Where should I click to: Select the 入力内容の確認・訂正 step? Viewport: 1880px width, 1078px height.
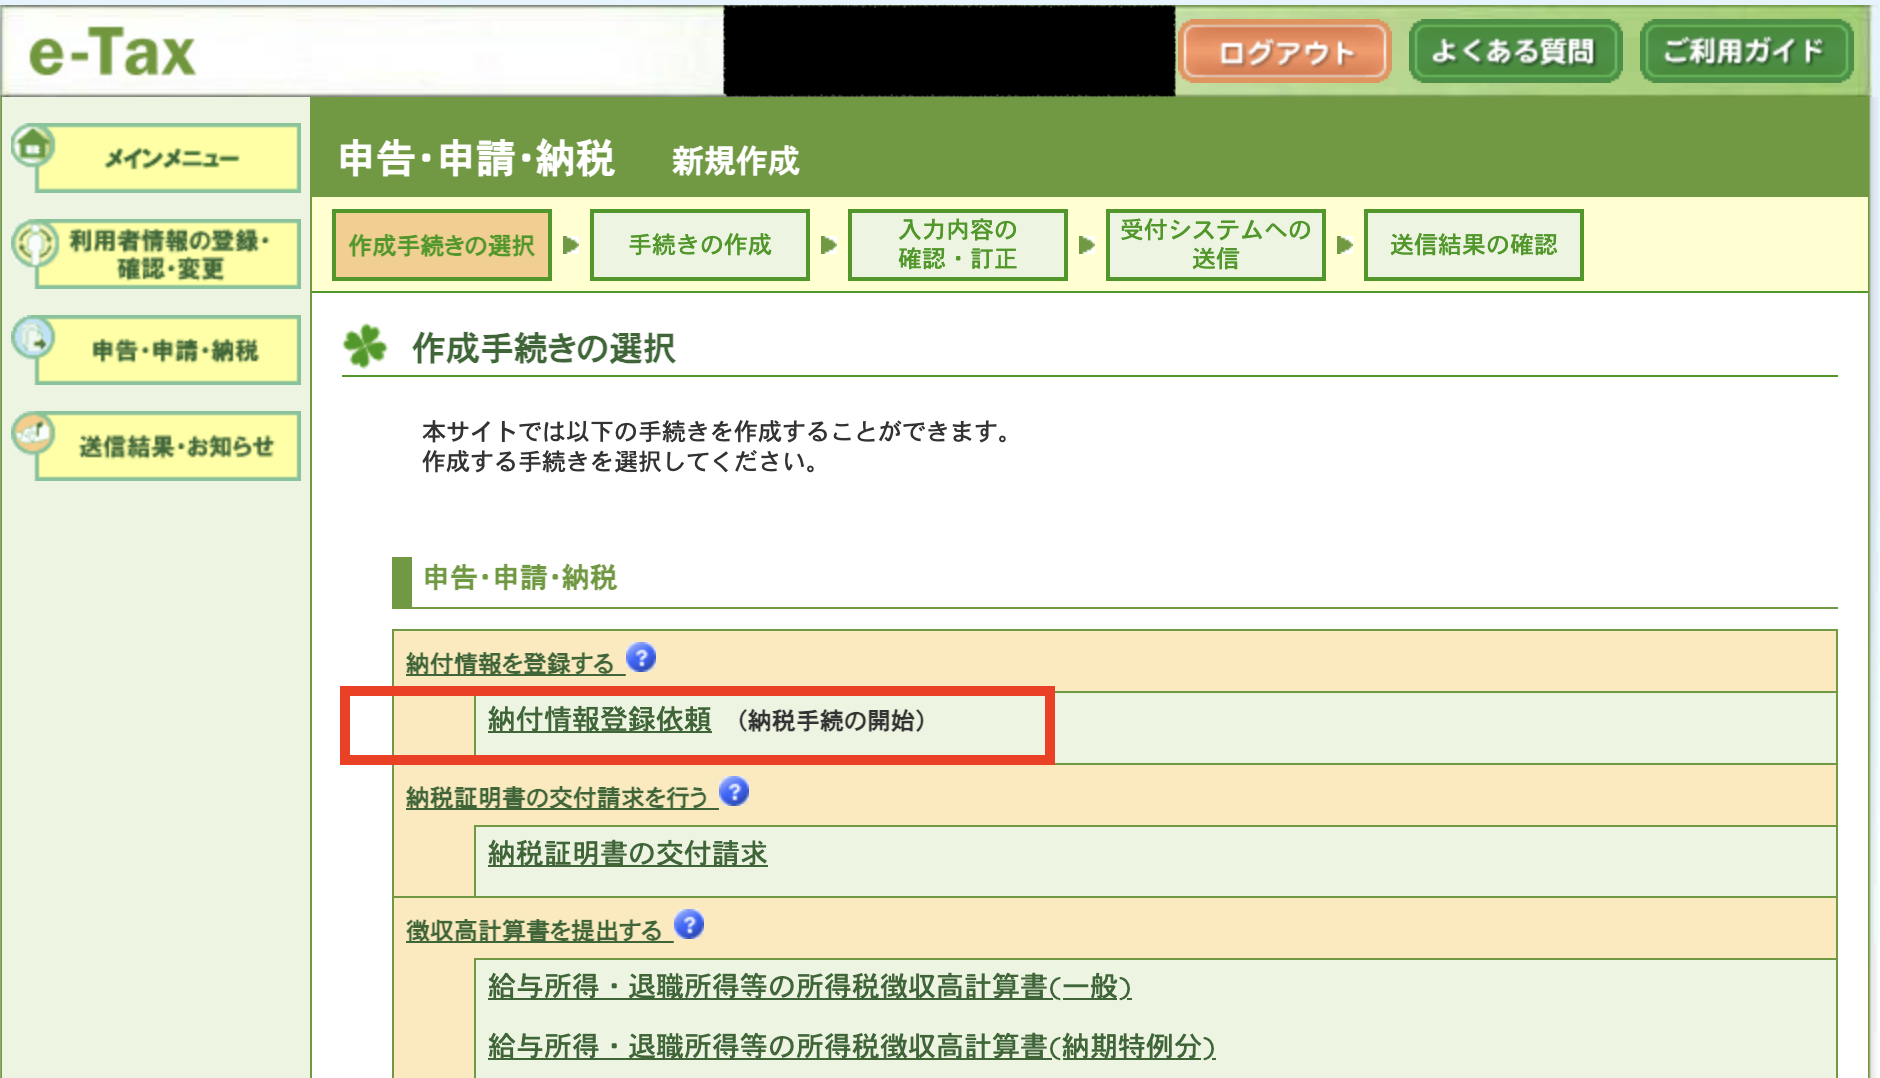(x=958, y=245)
